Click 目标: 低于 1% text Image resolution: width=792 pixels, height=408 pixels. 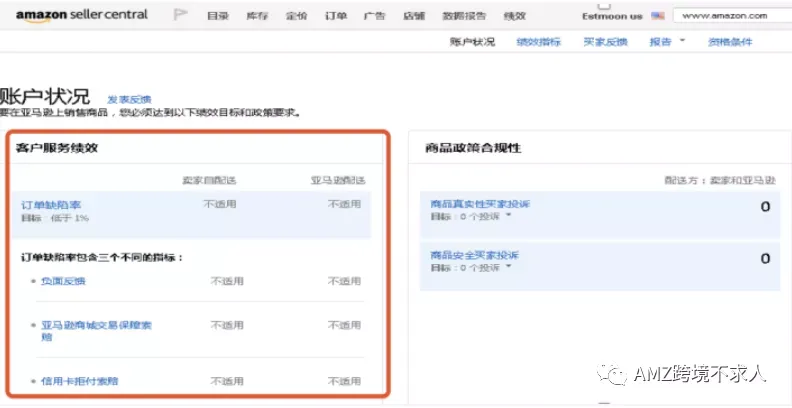tap(55, 218)
